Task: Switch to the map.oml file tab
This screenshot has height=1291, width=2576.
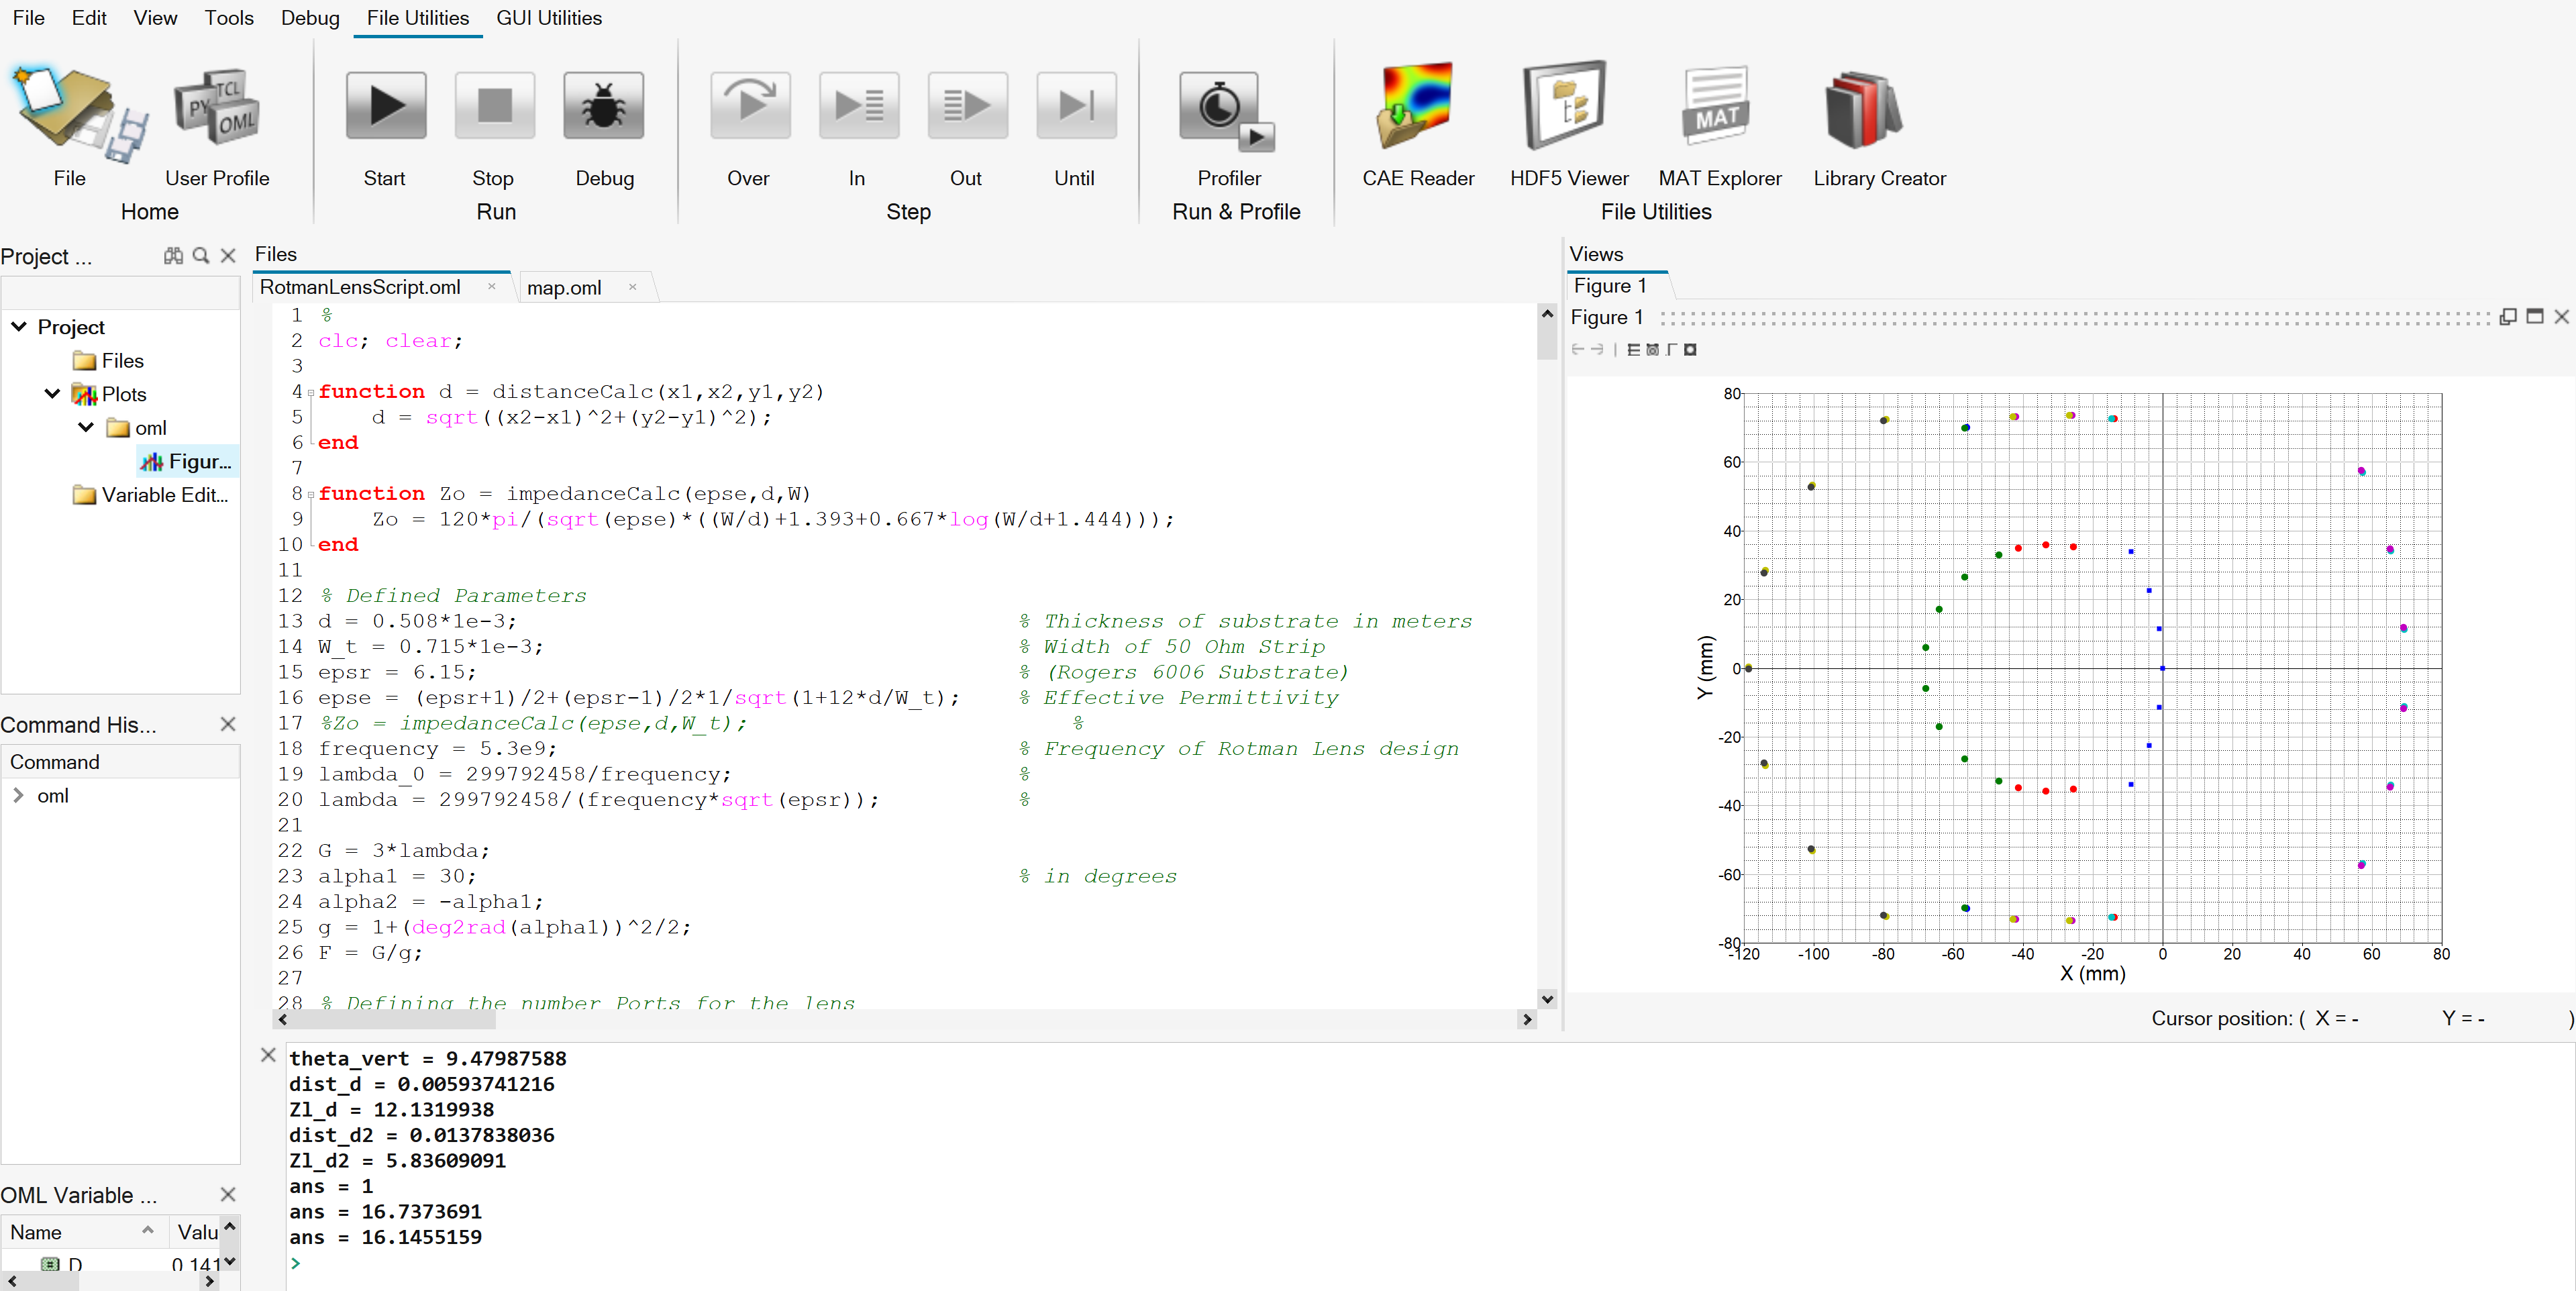Action: [x=564, y=288]
